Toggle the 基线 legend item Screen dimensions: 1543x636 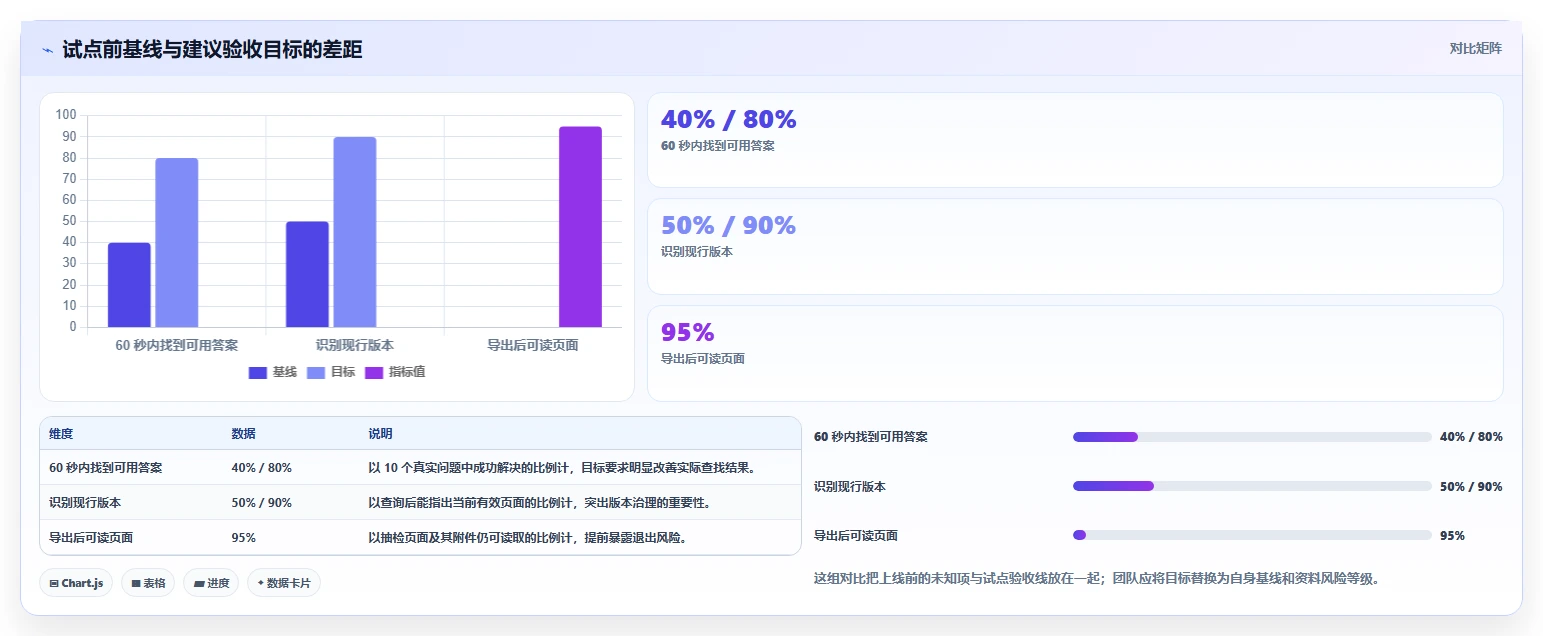pyautogui.click(x=273, y=372)
